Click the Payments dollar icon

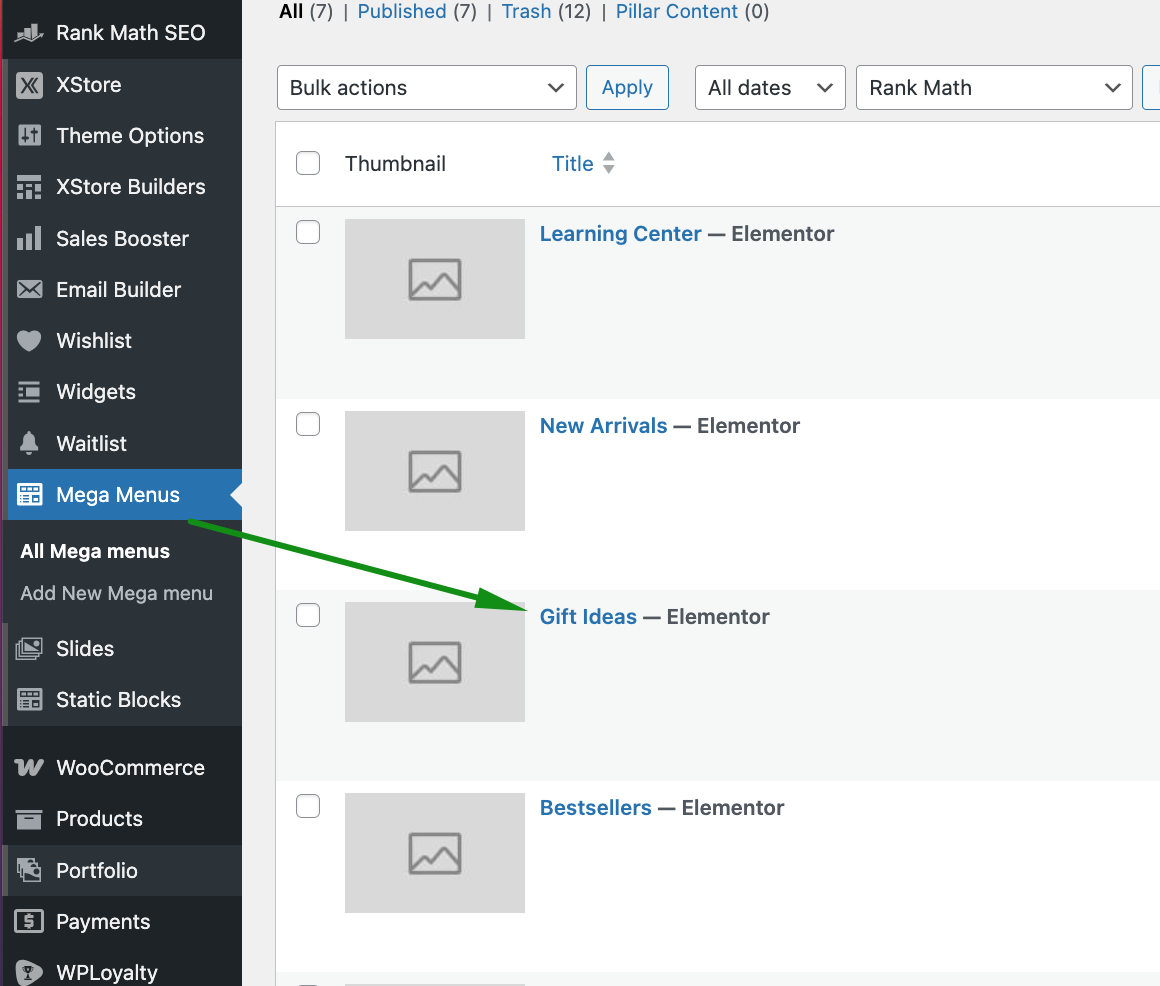(29, 922)
